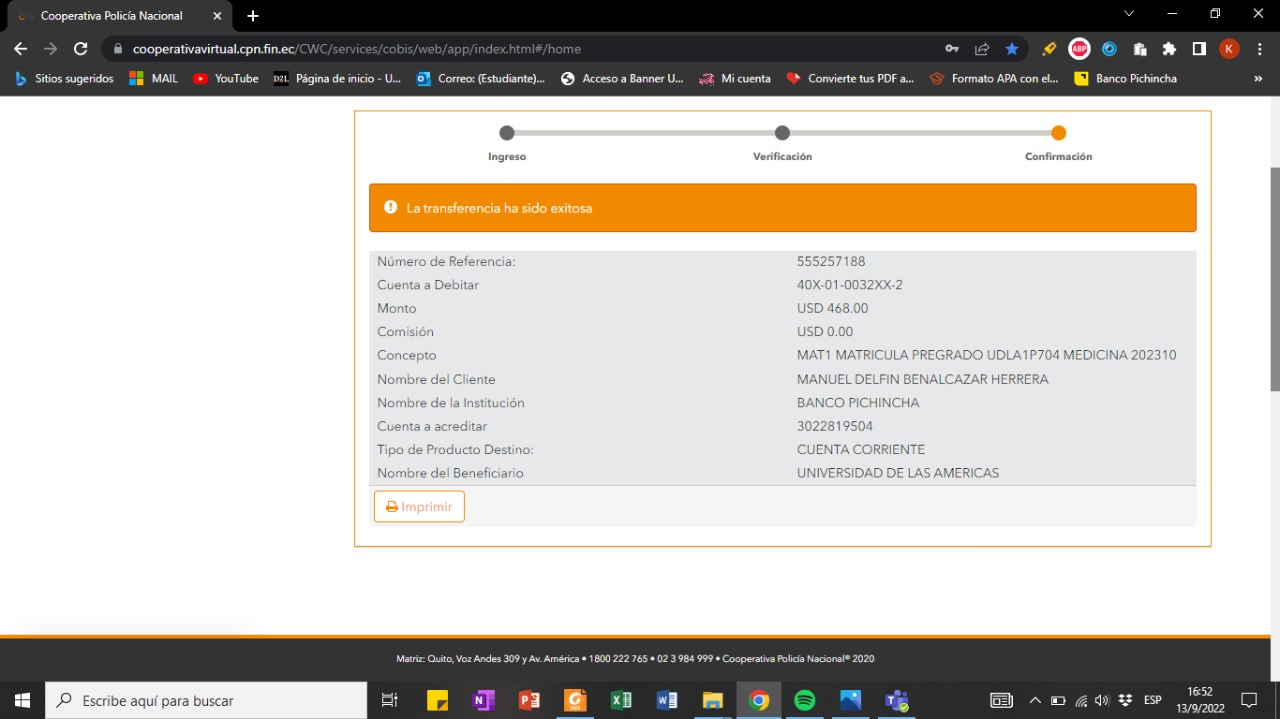The image size is (1280, 719).
Task: Open the Extensions puzzle piece icon
Action: pos(1169,49)
